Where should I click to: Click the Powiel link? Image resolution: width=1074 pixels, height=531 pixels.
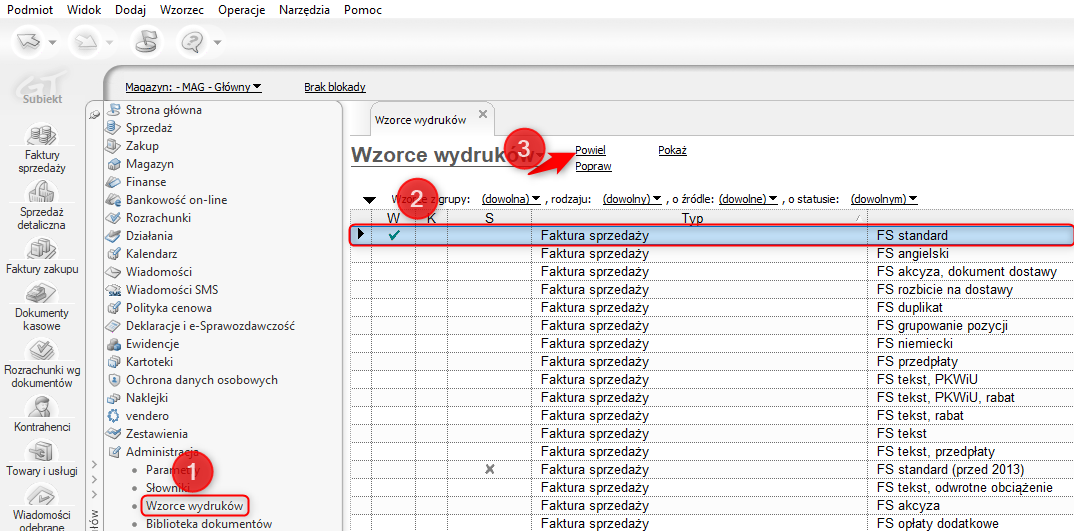point(590,150)
